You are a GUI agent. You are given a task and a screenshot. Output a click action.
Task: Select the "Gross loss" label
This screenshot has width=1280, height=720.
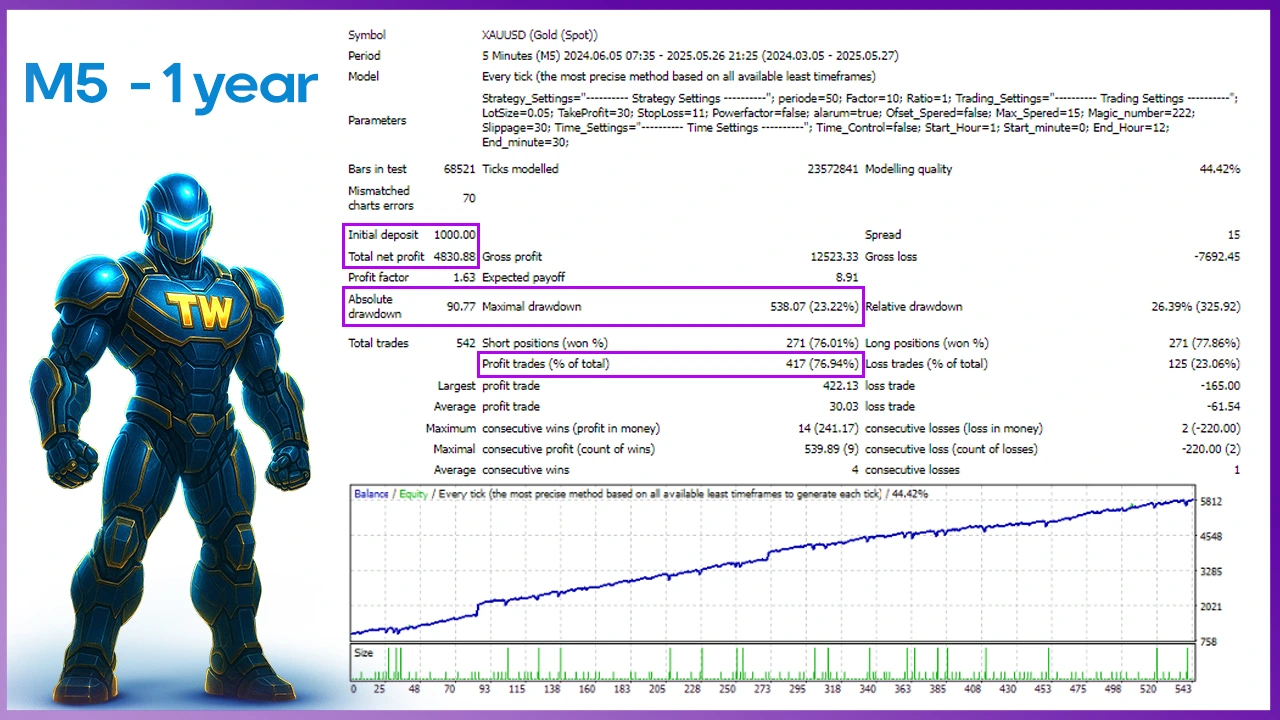(x=891, y=257)
